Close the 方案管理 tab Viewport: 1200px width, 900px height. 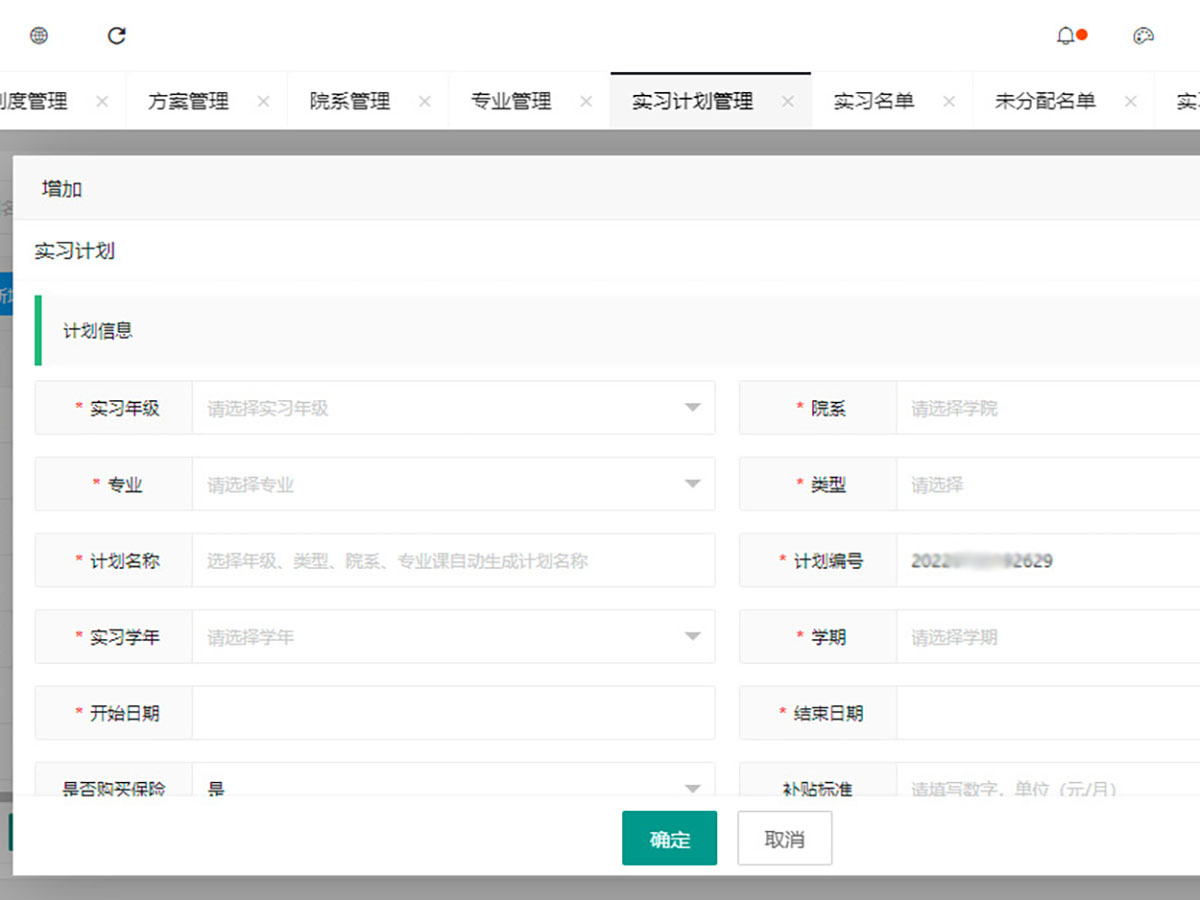263,101
